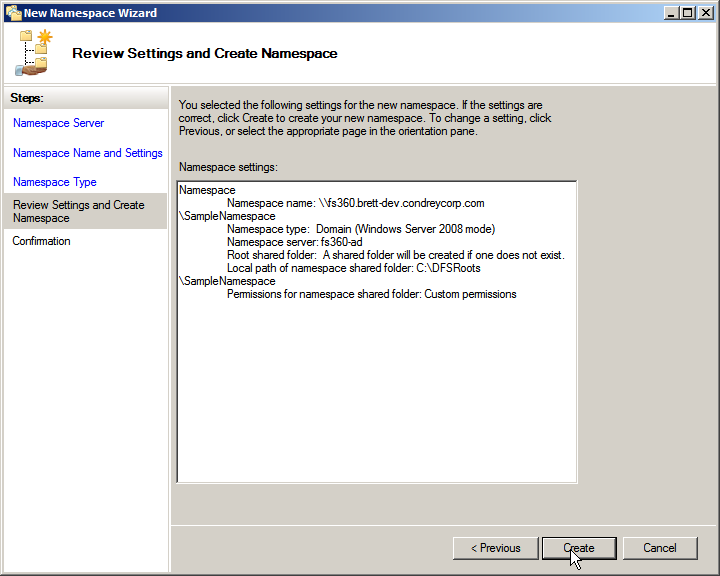Click the Review Settings and Create Namespace heading

point(205,53)
